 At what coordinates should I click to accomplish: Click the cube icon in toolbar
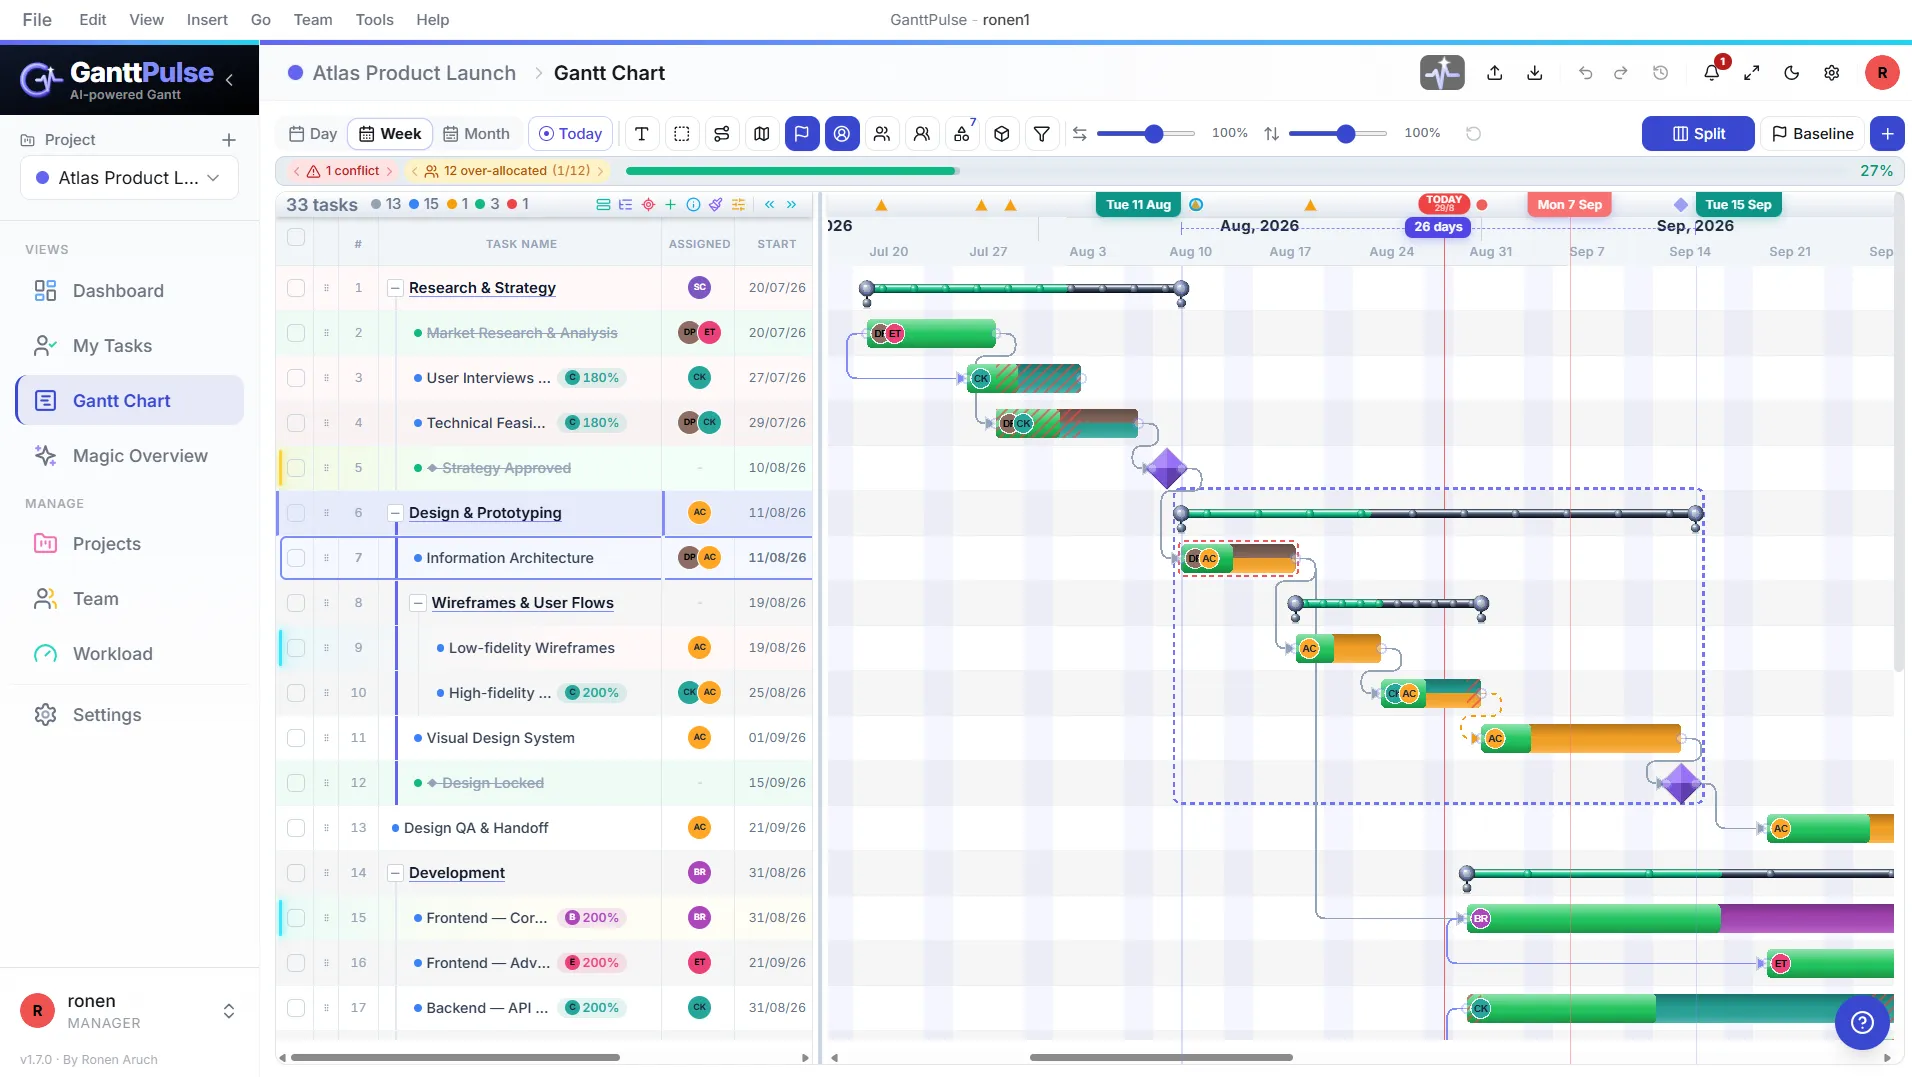1002,134
